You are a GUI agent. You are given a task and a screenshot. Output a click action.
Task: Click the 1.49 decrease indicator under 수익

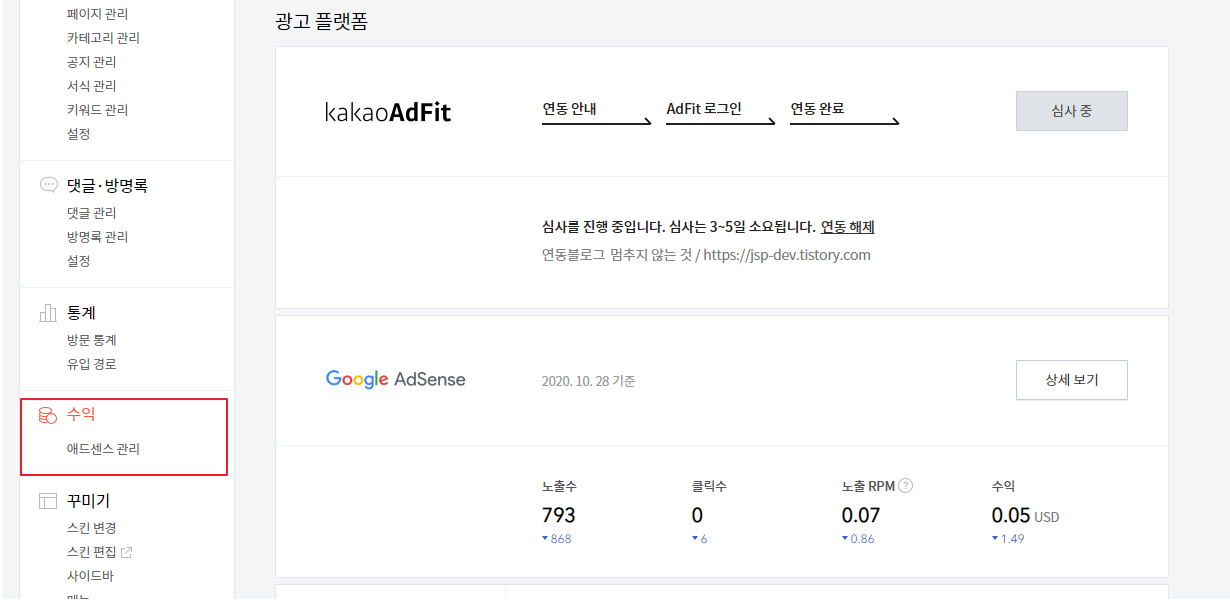[x=1008, y=539]
